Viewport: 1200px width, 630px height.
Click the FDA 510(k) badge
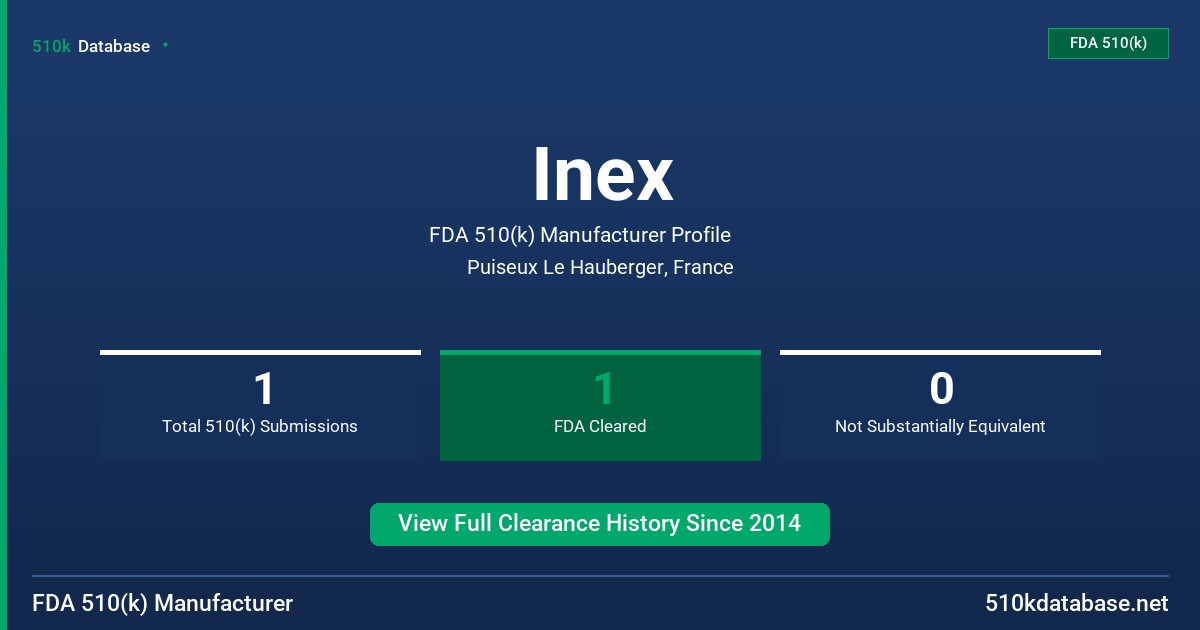[x=1108, y=43]
